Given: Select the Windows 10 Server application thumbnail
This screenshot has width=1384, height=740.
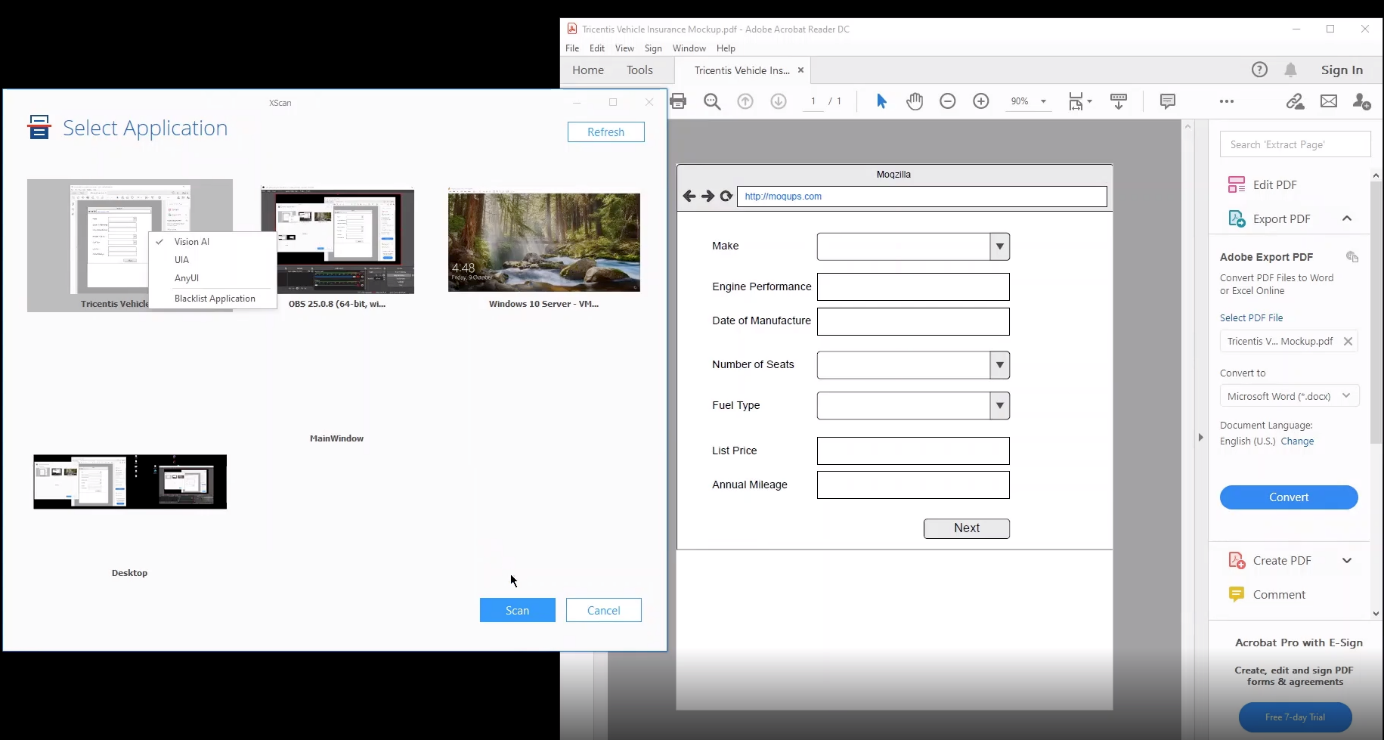Looking at the screenshot, I should tap(544, 243).
